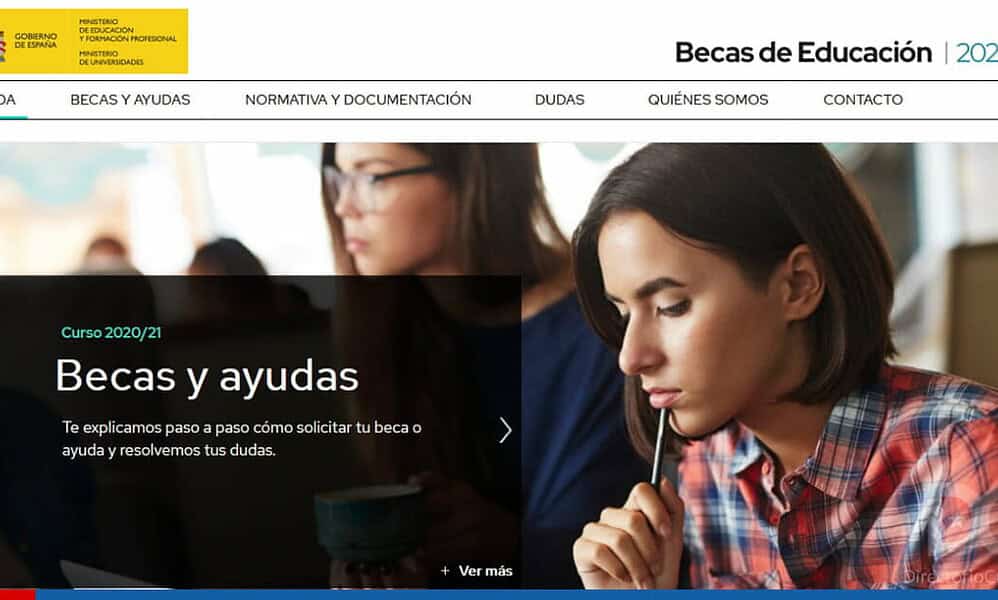Select the Dudas navigation item
The height and width of the screenshot is (600, 998).
[559, 100]
